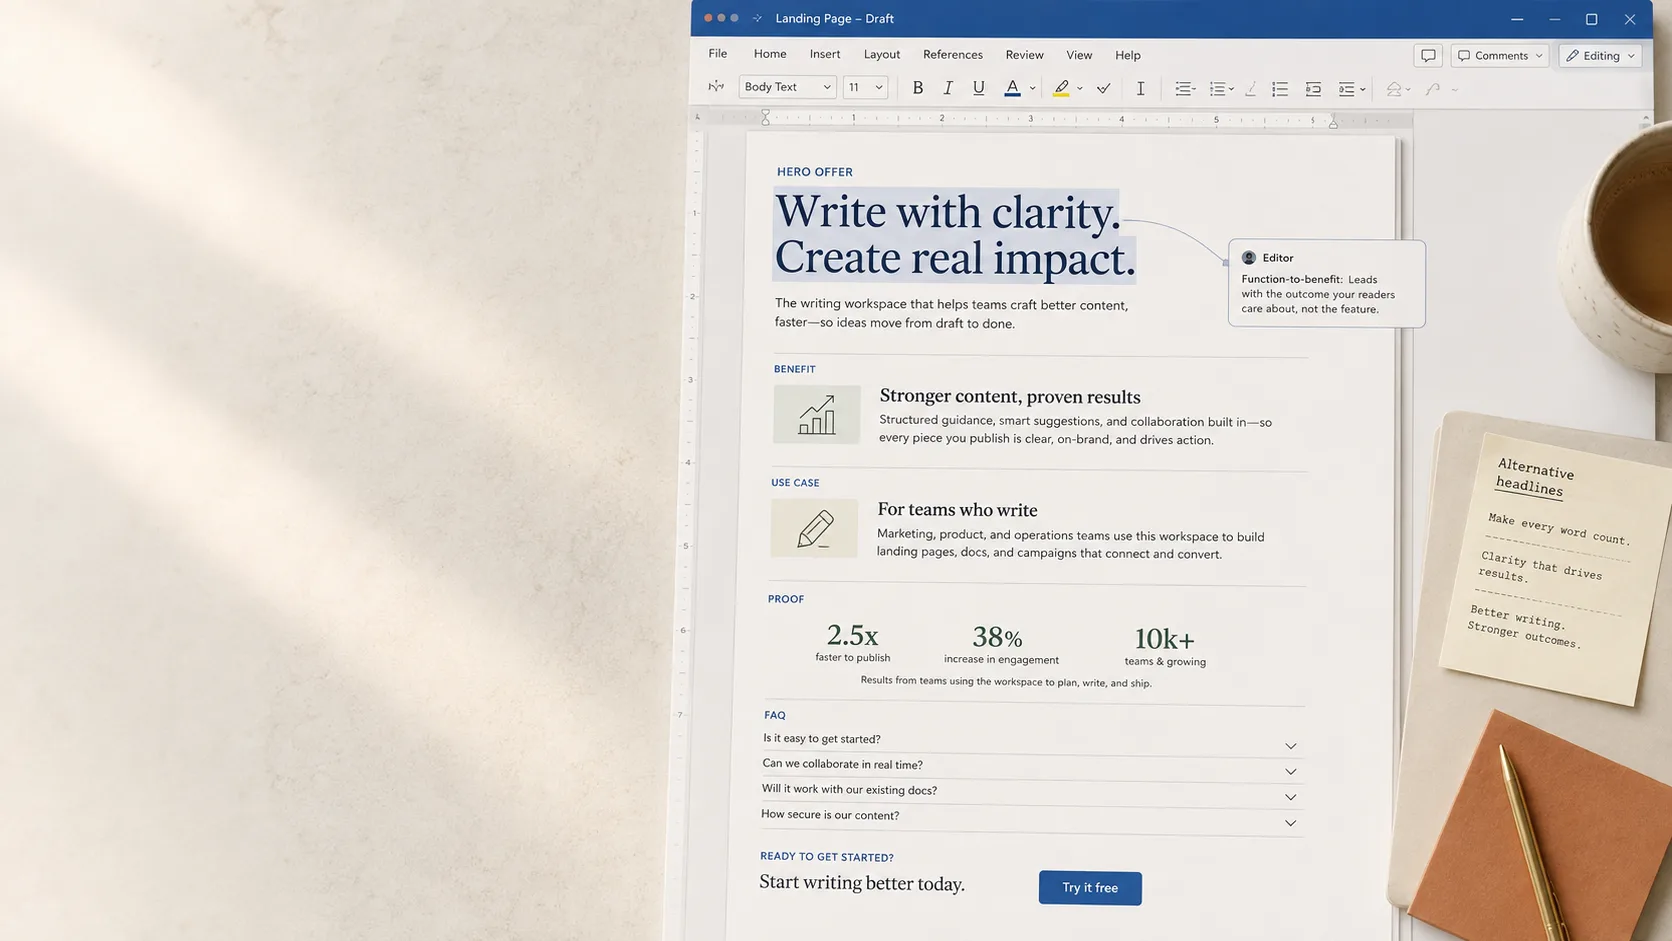Click the list icon left of the faint pencil
Screen dimensions: 1672x941
(x=1217, y=89)
